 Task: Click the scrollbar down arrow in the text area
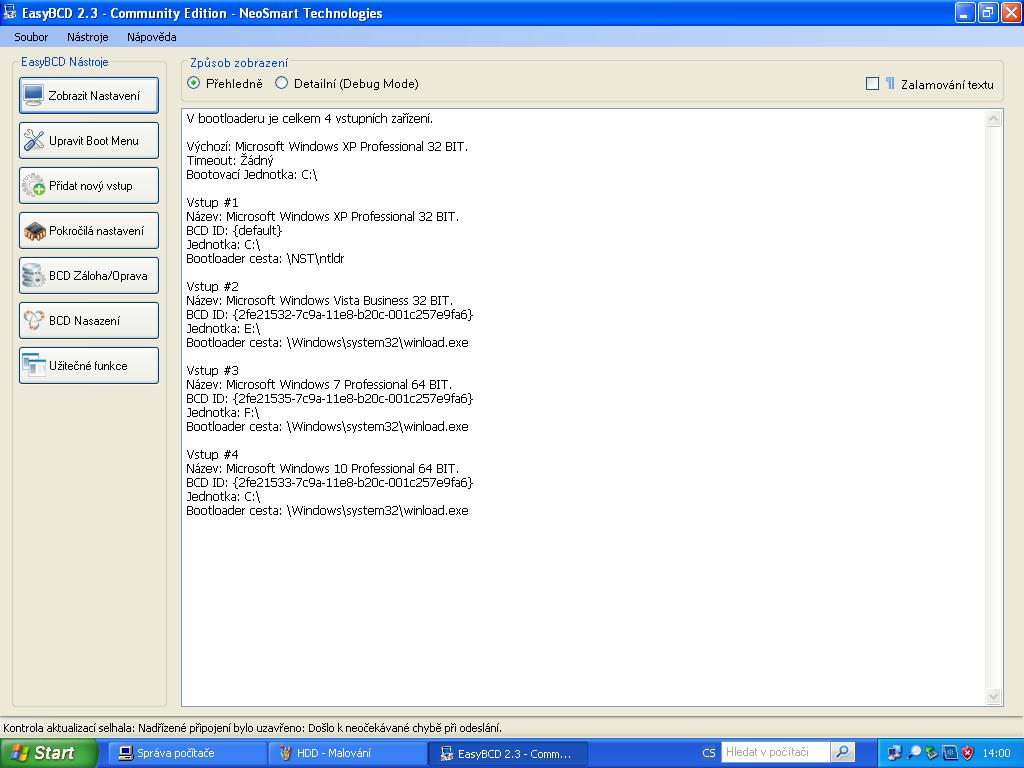(993, 696)
